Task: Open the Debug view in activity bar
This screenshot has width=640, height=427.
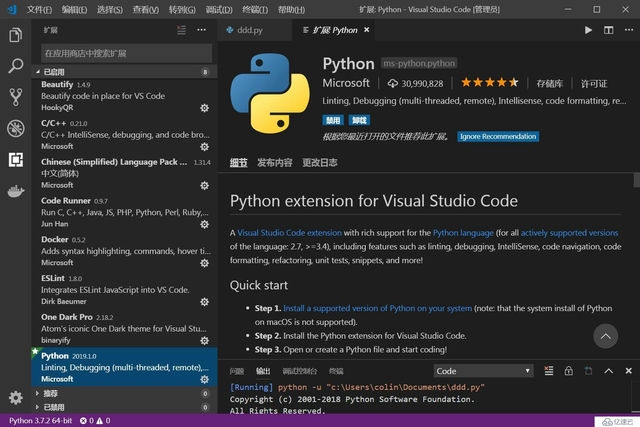Action: pos(16,129)
